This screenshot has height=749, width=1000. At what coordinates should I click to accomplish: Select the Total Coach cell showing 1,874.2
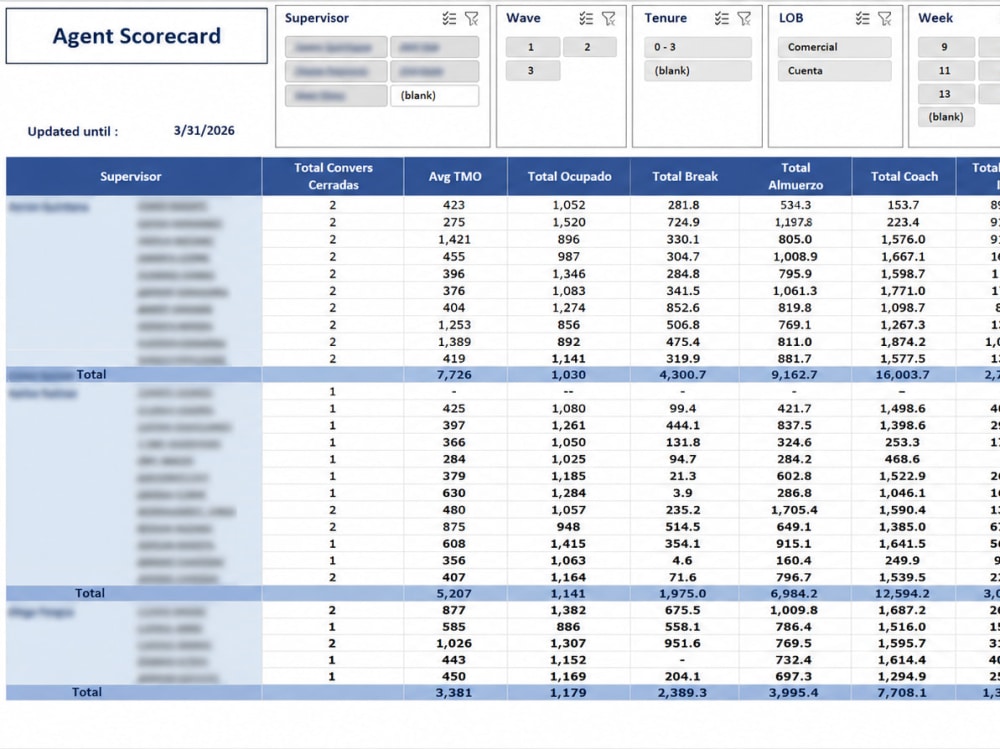[x=902, y=342]
